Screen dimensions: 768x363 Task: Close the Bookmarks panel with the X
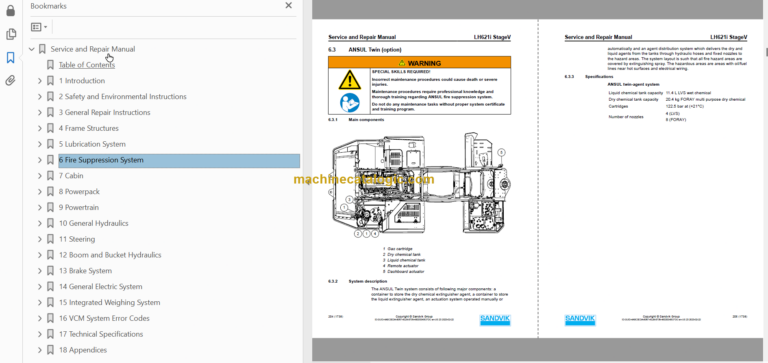pos(288,5)
